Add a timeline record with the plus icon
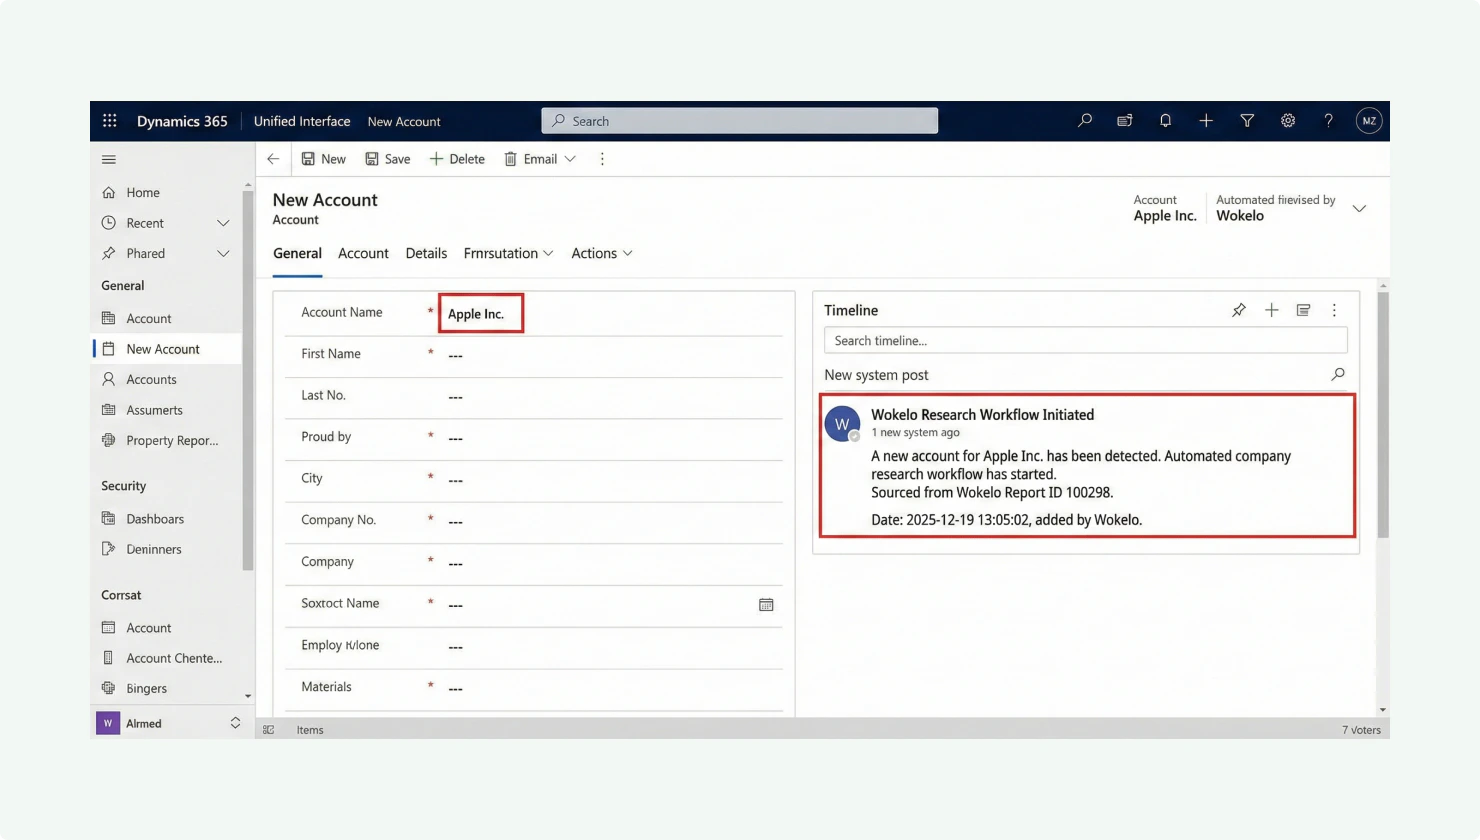 (x=1271, y=310)
